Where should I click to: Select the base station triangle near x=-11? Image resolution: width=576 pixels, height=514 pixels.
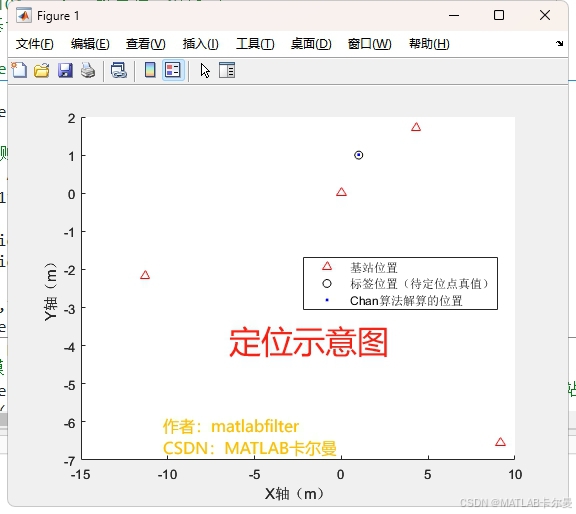coord(145,275)
